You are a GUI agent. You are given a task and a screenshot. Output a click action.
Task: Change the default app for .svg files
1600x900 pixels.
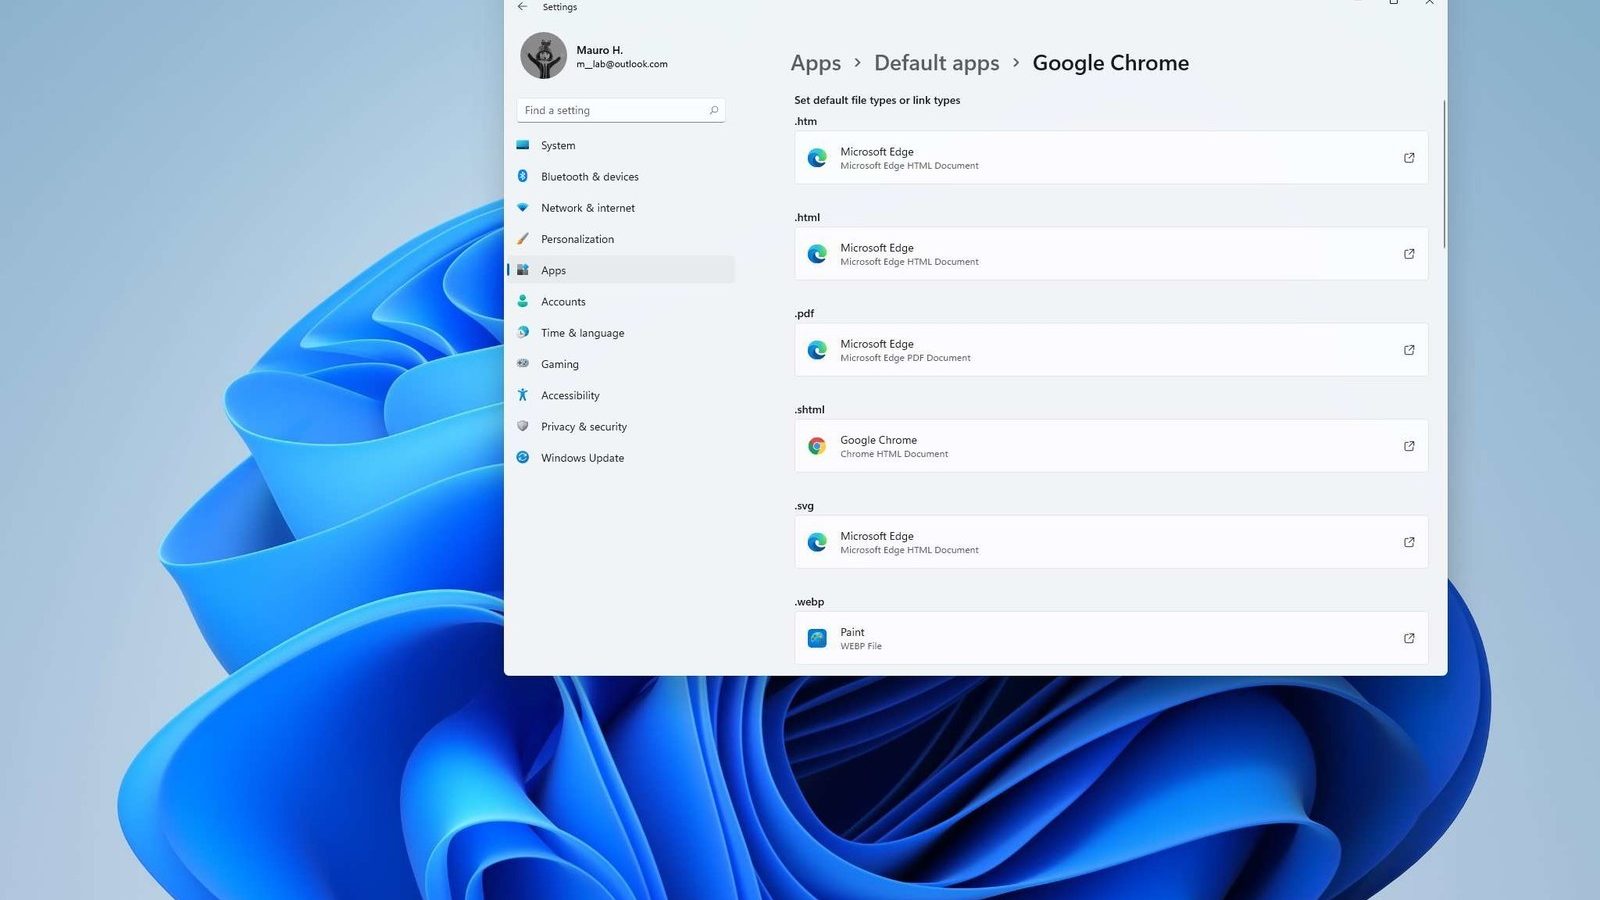[1110, 542]
